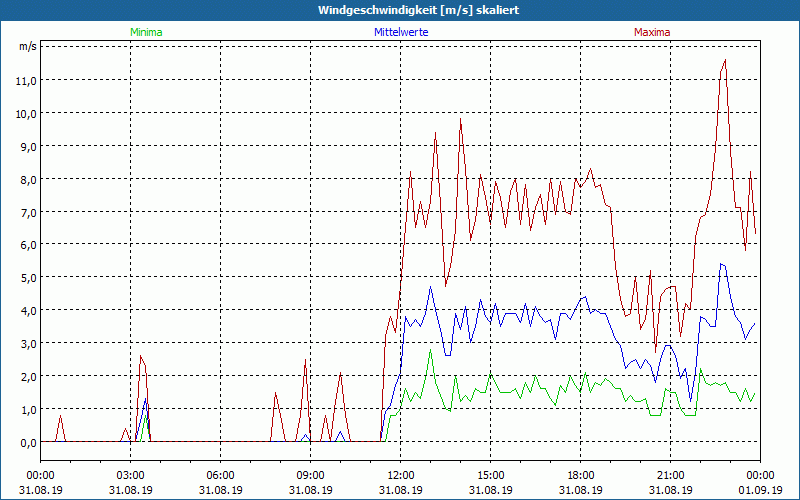Screen dimensions: 800x500
Task: Click the 21:00 time axis label
Action: click(670, 476)
